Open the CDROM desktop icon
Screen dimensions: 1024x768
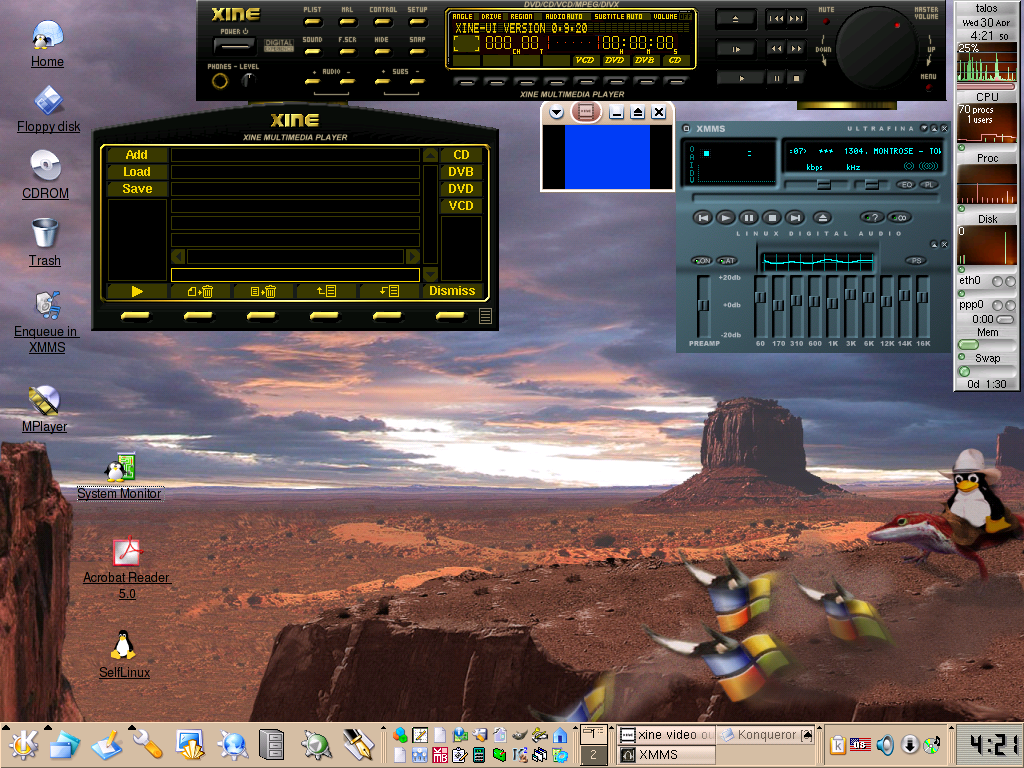tap(45, 175)
